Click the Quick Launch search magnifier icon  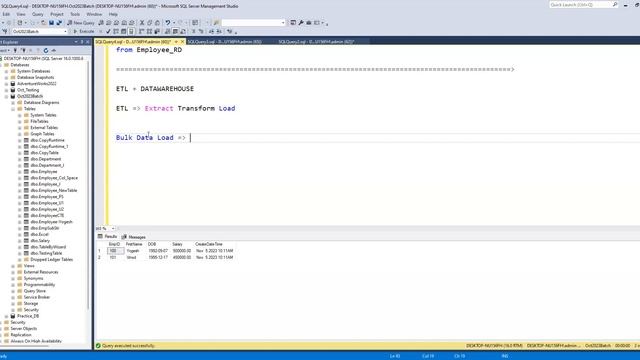[x=615, y=4]
